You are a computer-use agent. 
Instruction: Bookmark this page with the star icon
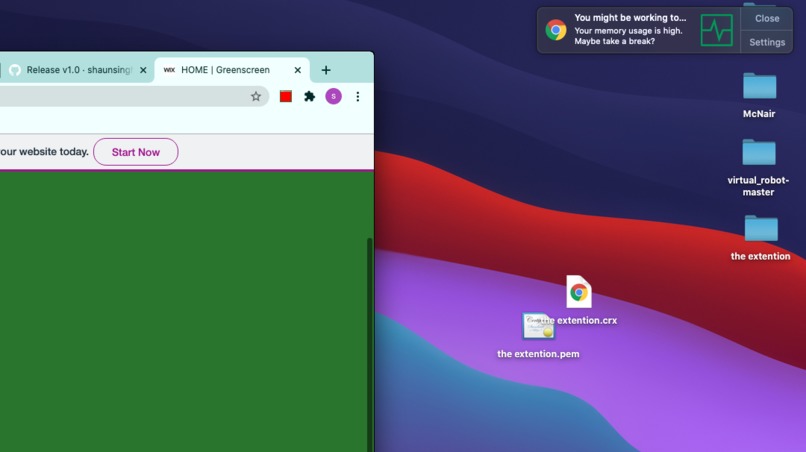tap(255, 96)
